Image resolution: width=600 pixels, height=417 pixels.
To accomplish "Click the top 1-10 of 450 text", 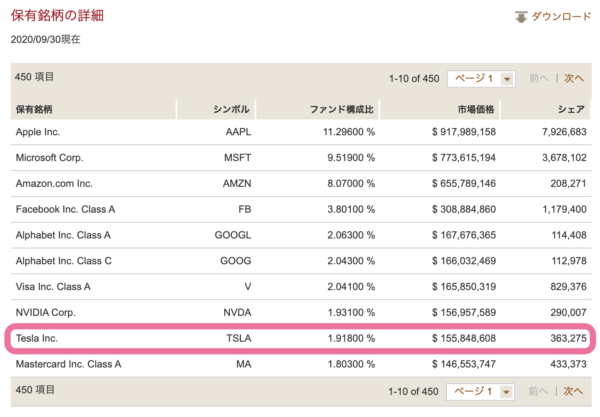I will [x=414, y=79].
